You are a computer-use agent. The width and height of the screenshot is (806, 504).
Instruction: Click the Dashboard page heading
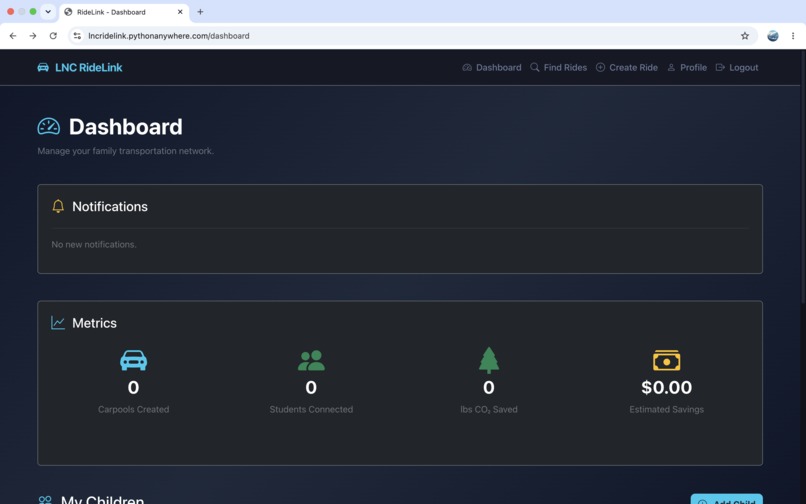(125, 127)
